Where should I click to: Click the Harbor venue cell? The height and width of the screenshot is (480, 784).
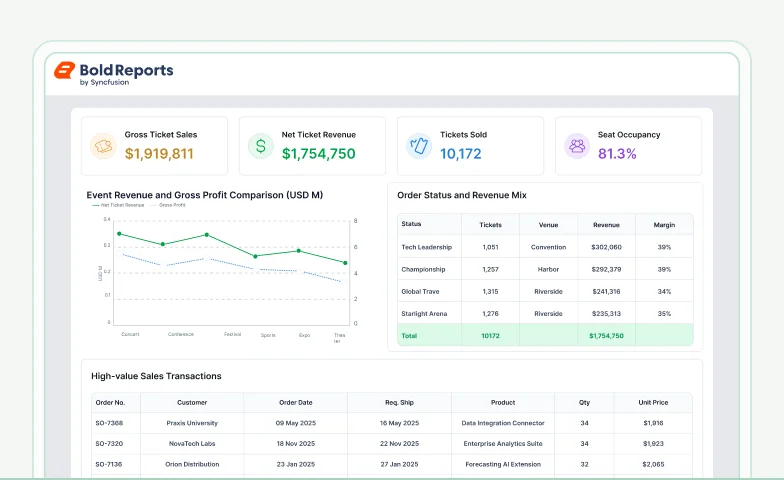coord(548,269)
